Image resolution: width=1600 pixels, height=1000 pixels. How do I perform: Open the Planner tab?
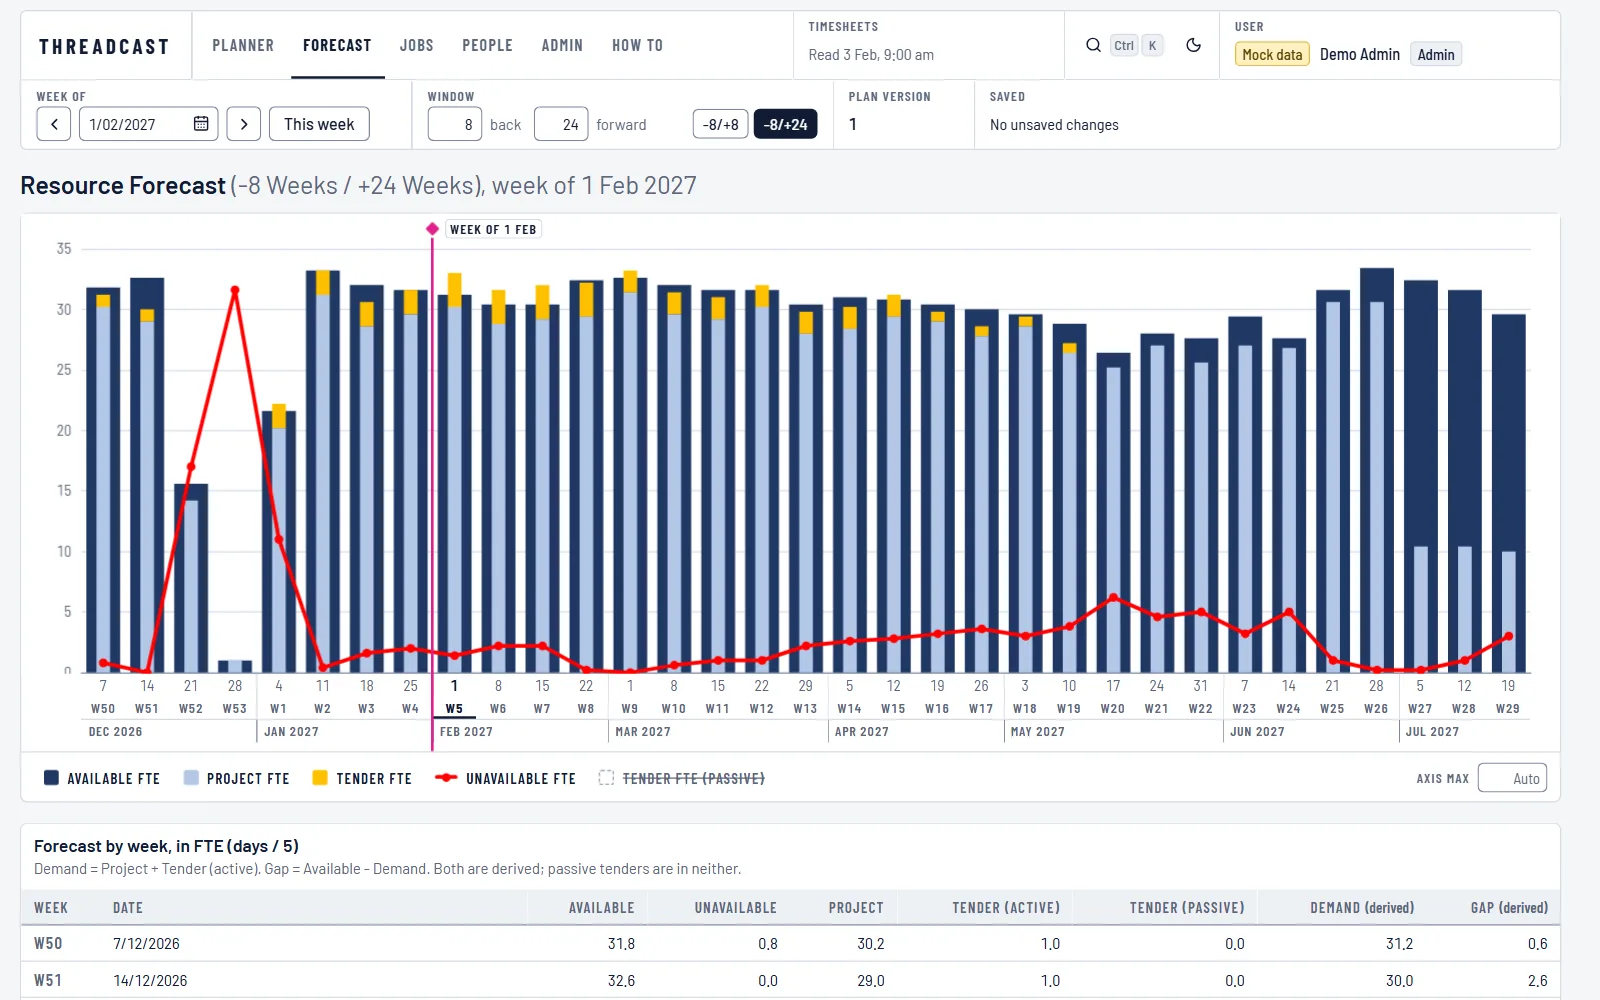tap(243, 45)
